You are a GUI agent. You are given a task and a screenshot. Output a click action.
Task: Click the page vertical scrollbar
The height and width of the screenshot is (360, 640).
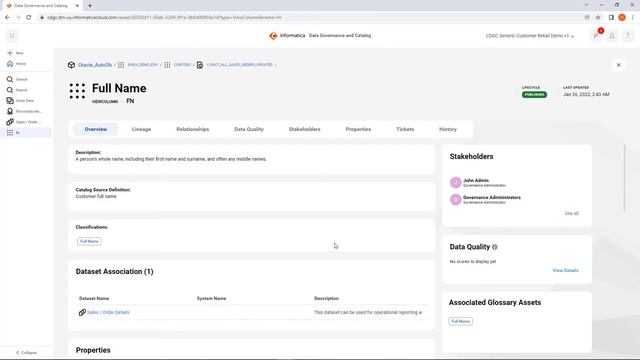624,178
